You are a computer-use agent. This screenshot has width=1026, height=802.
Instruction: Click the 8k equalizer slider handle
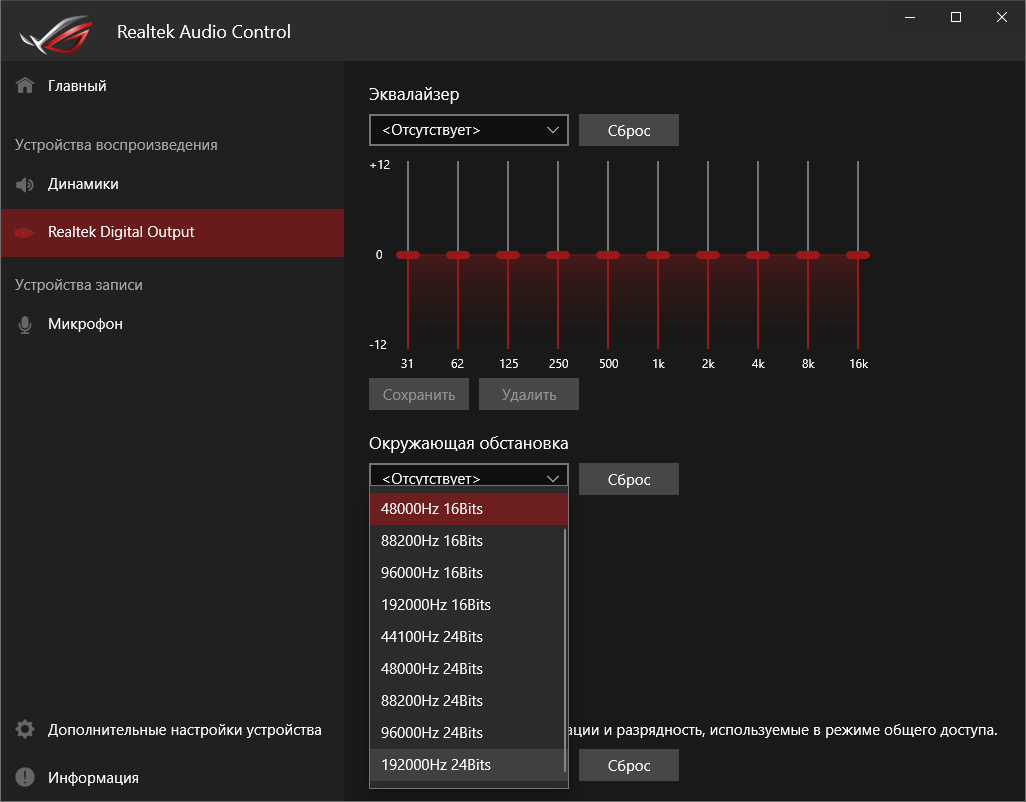click(x=808, y=255)
